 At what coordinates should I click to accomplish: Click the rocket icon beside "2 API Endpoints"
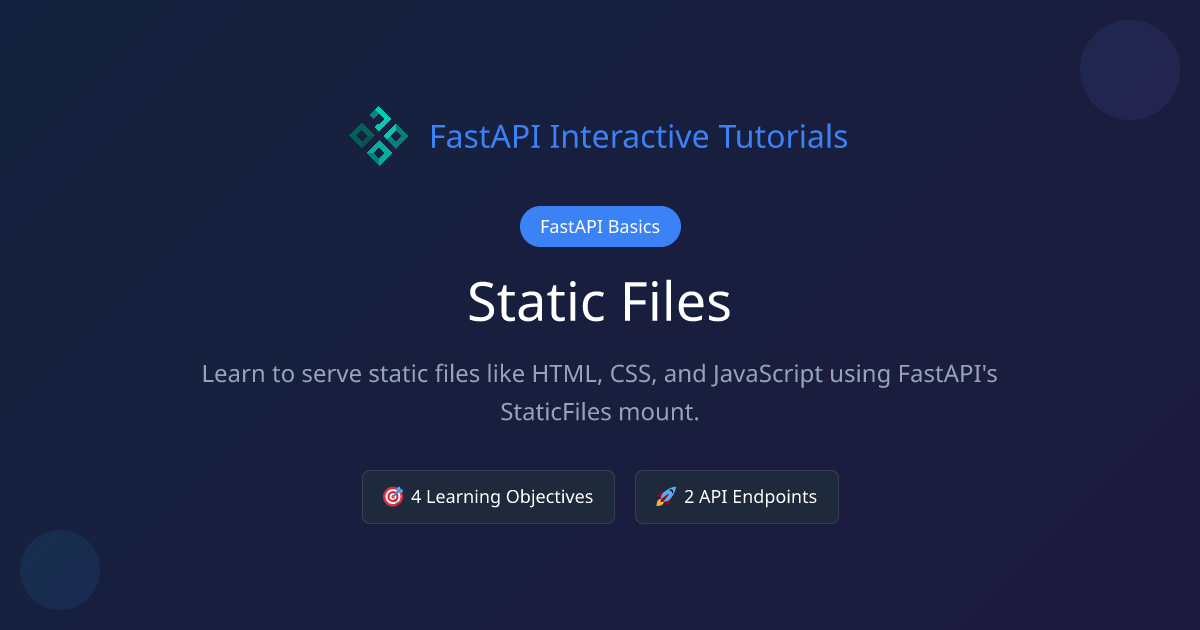[x=664, y=496]
